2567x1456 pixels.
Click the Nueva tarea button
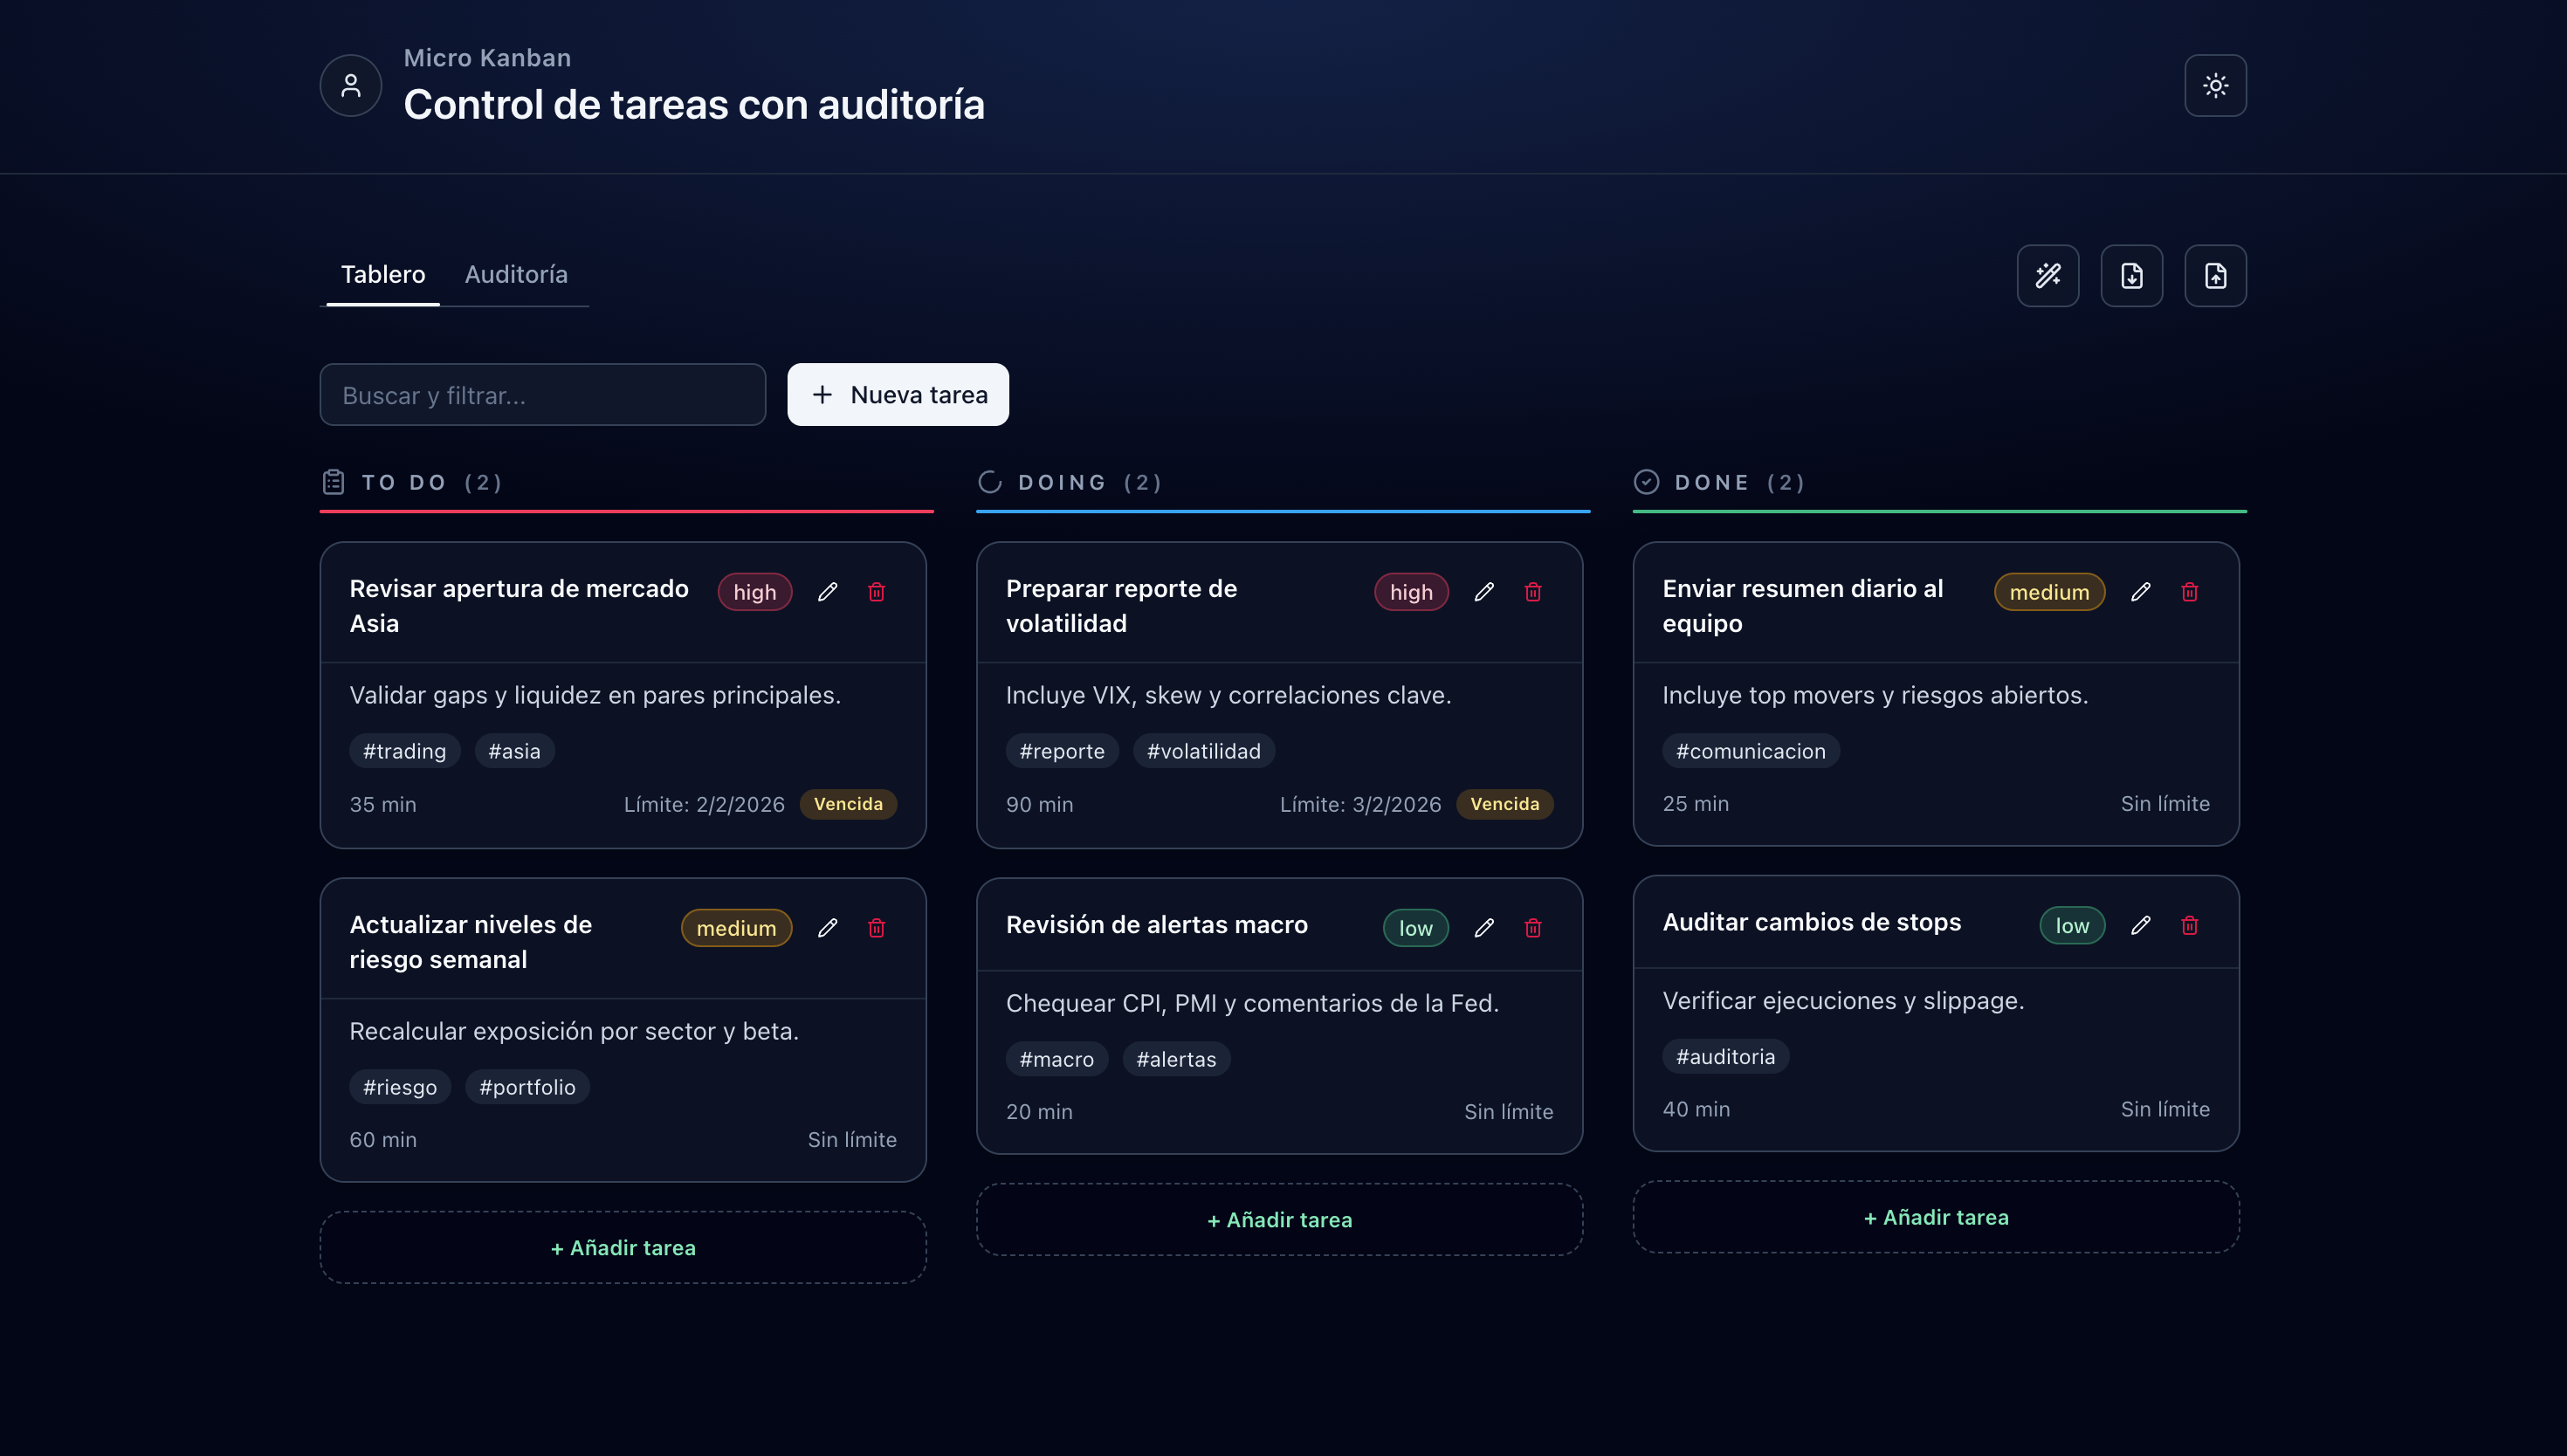coord(897,395)
